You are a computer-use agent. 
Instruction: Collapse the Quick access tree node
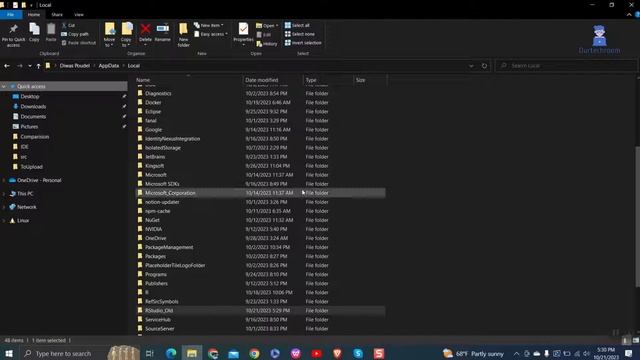pos(4,87)
